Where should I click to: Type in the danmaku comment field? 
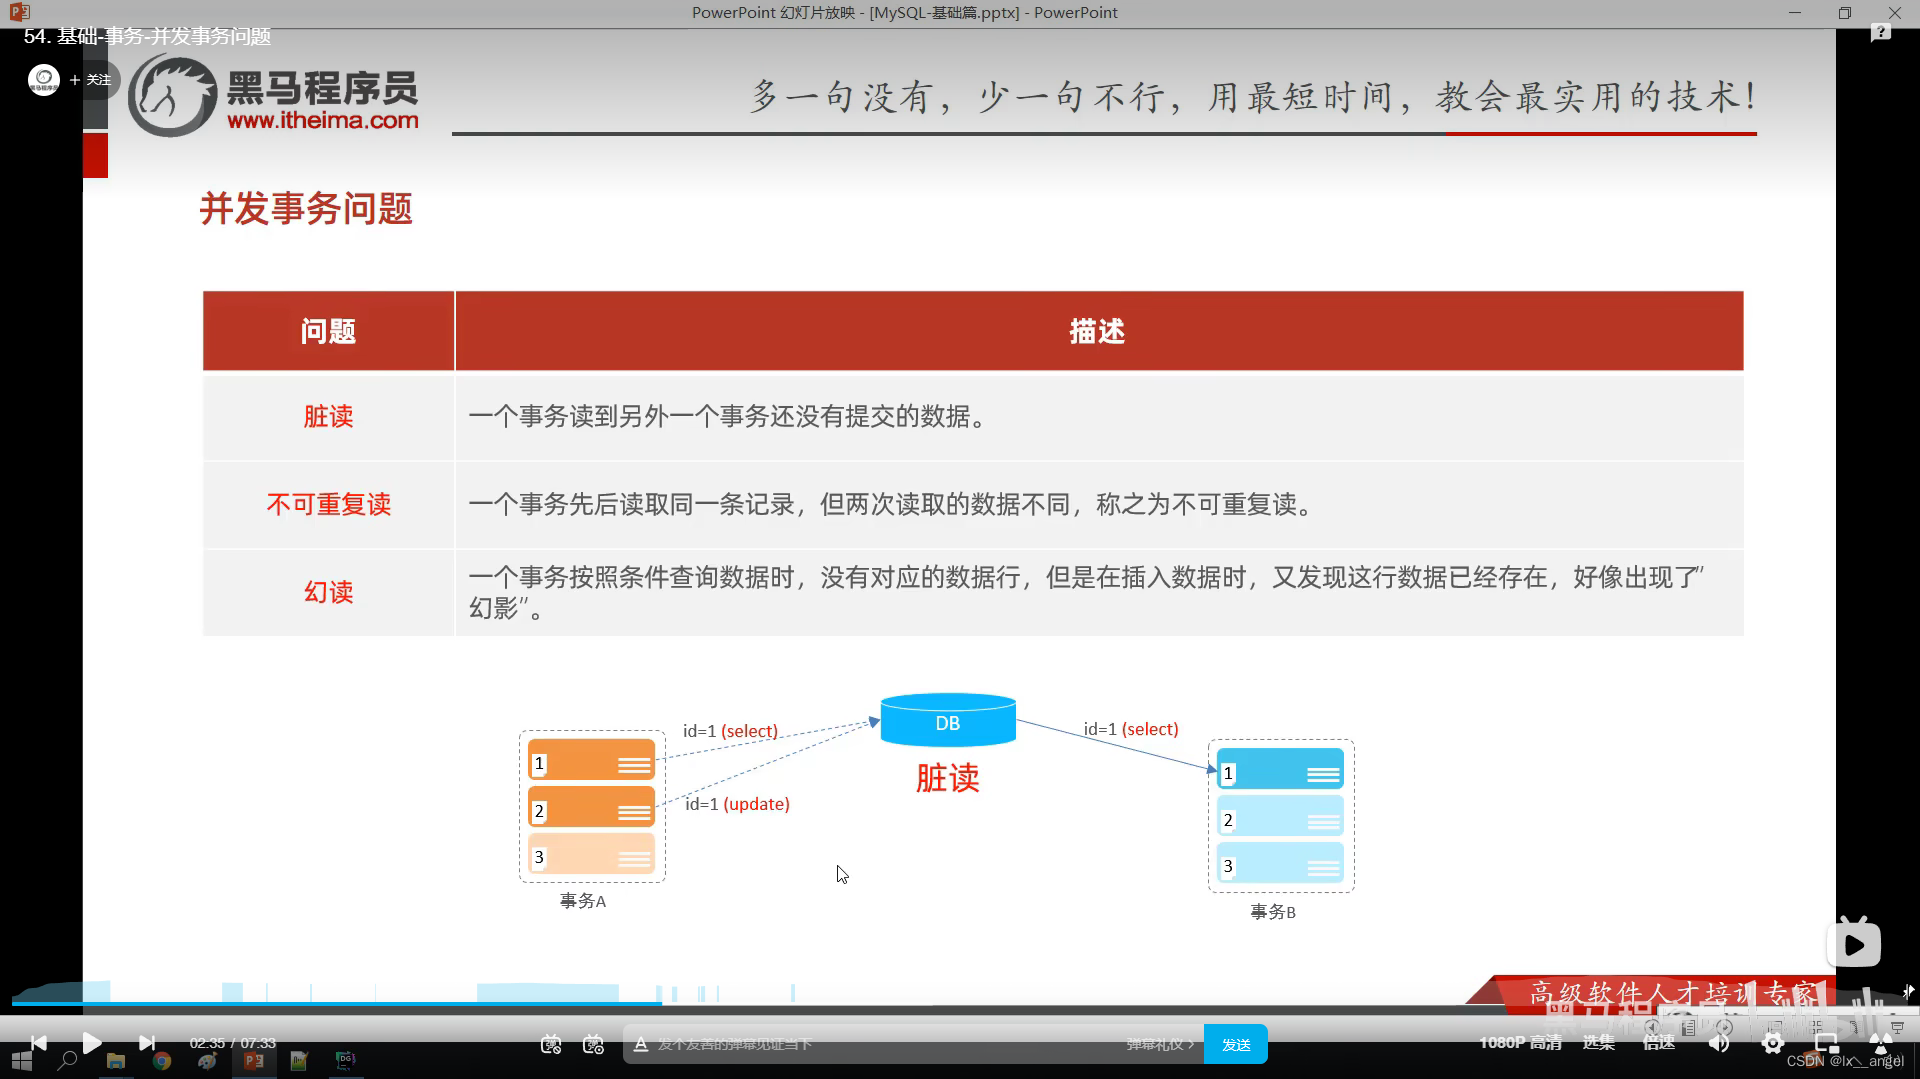click(x=900, y=1043)
